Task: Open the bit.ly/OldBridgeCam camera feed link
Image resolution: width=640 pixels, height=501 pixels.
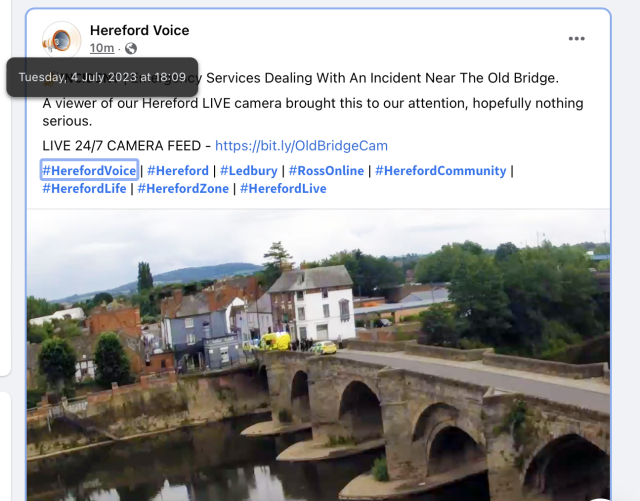Action: pyautogui.click(x=301, y=146)
